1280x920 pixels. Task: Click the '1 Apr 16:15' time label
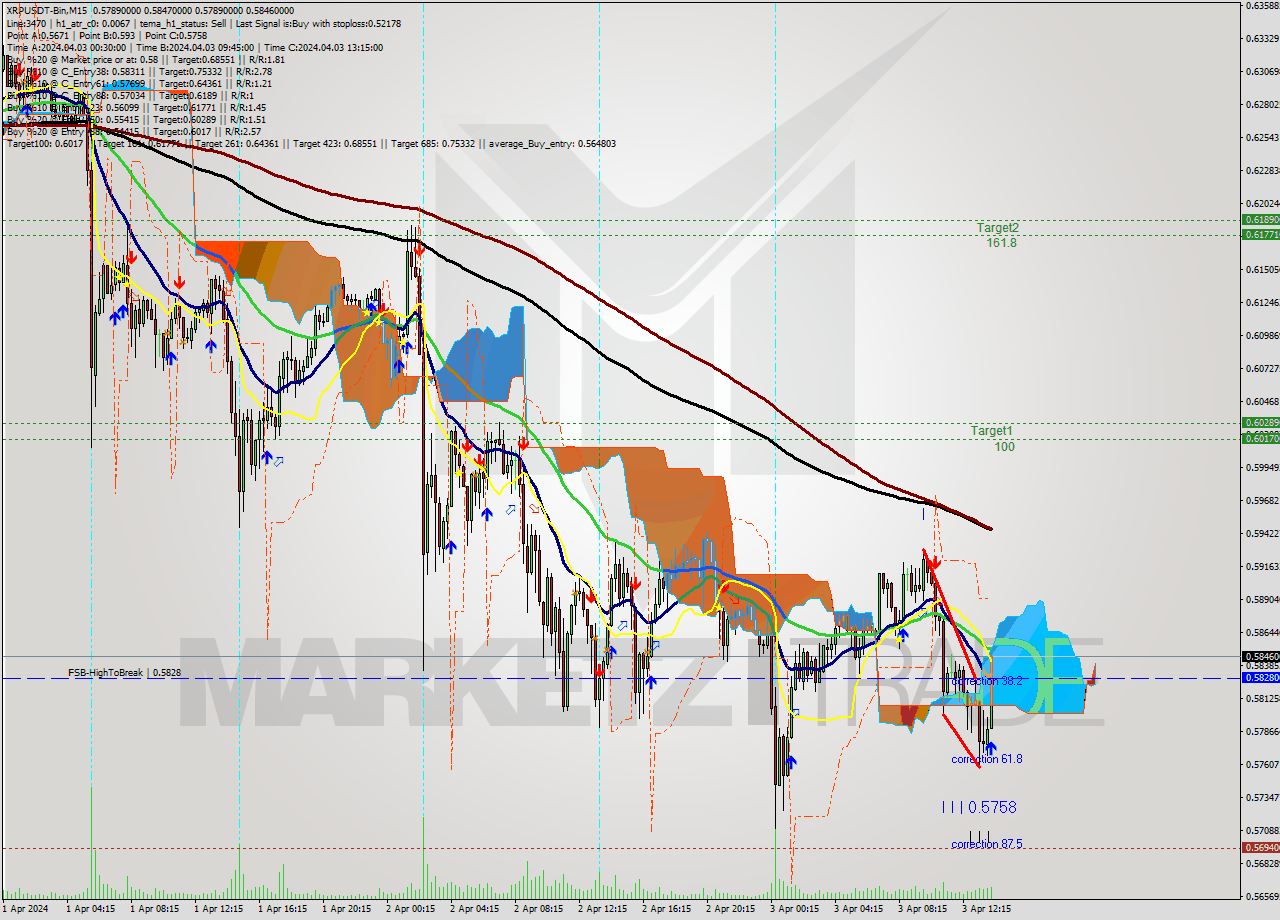tap(285, 909)
